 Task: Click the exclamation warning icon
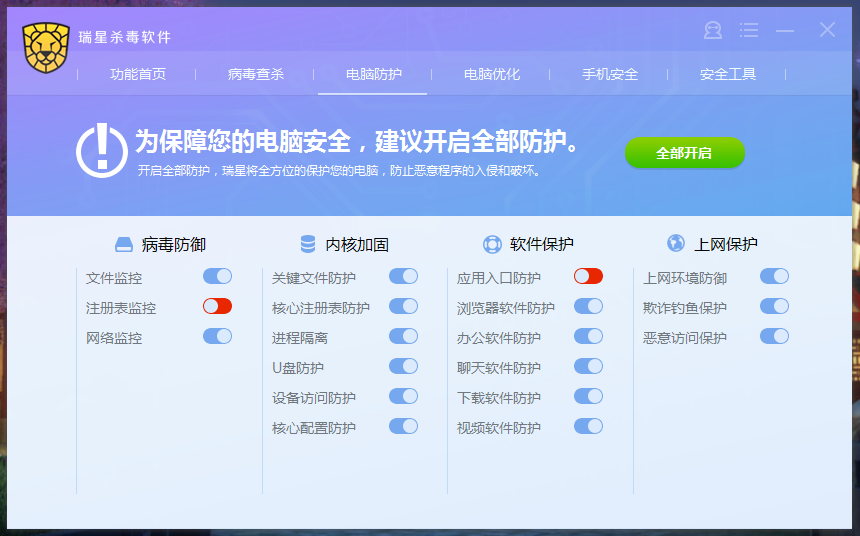[x=102, y=150]
